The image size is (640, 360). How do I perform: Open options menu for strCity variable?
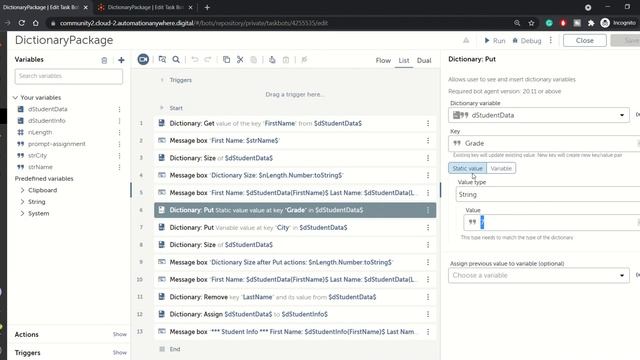pyautogui.click(x=119, y=156)
